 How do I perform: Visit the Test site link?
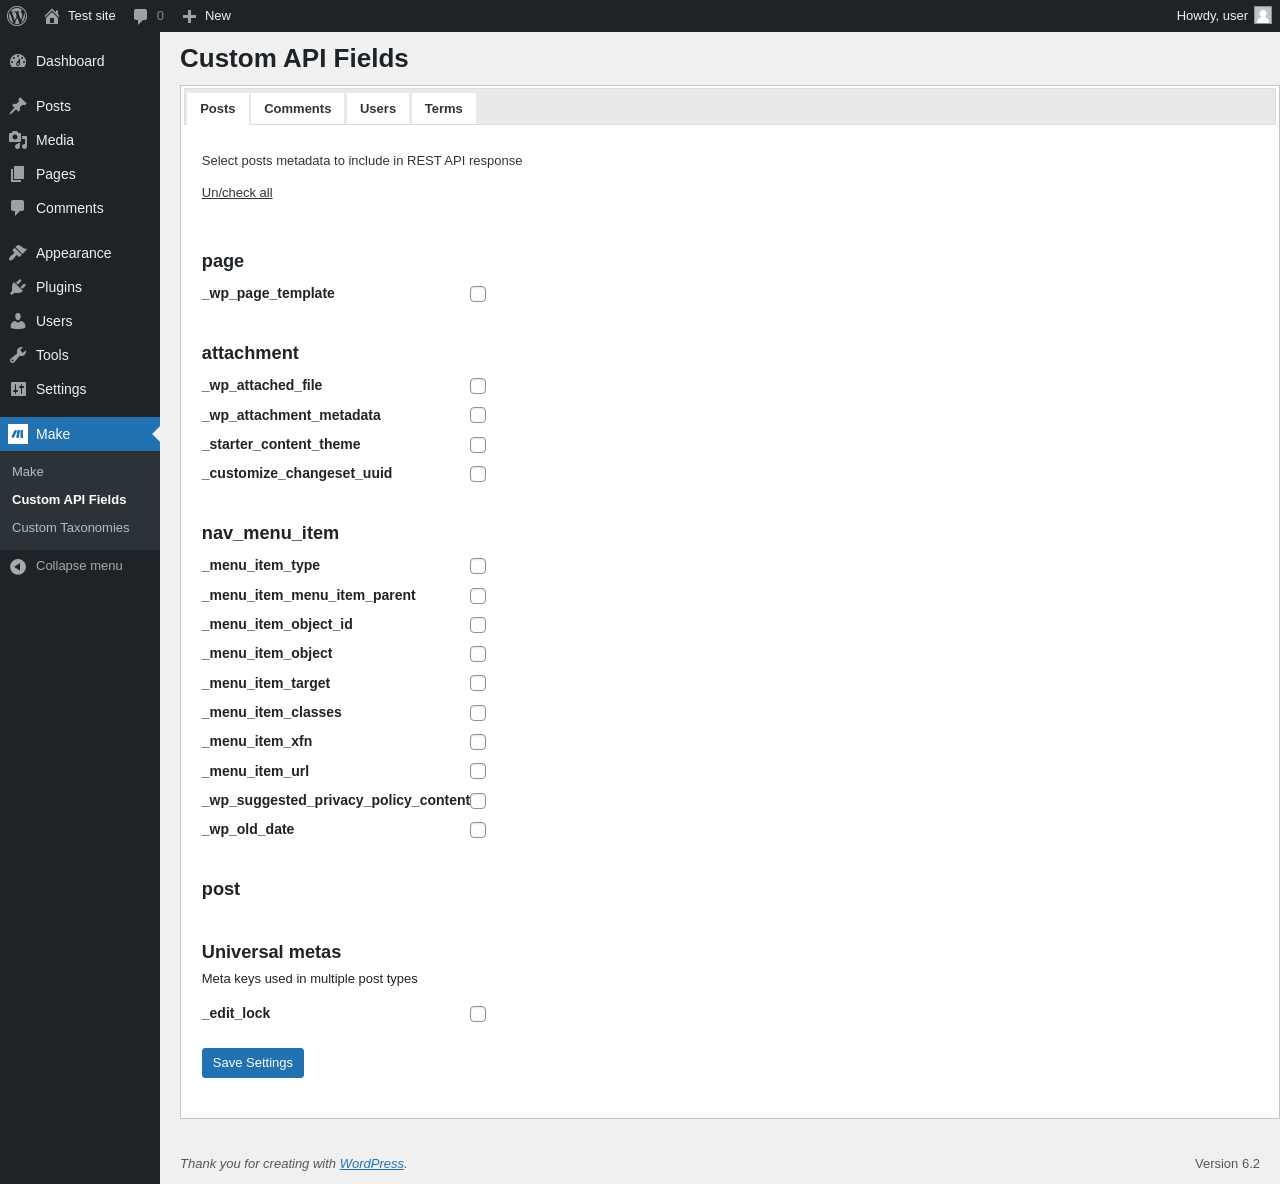tap(92, 16)
